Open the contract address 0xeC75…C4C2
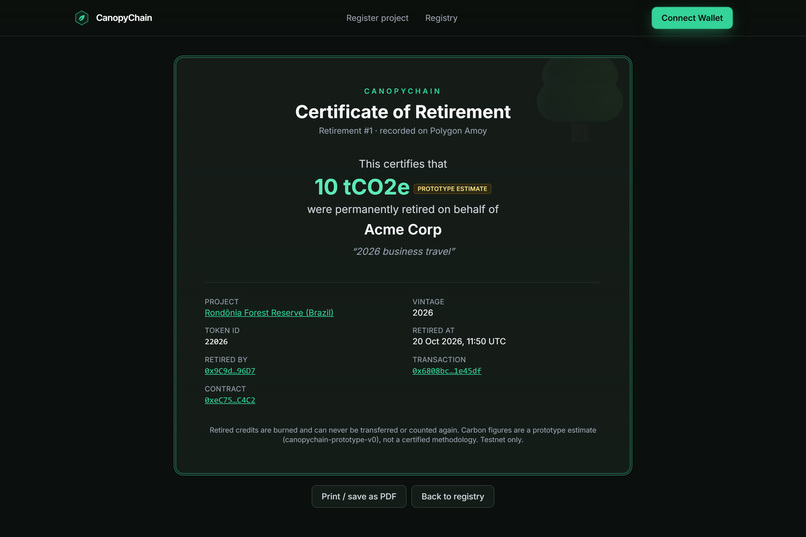 point(230,400)
